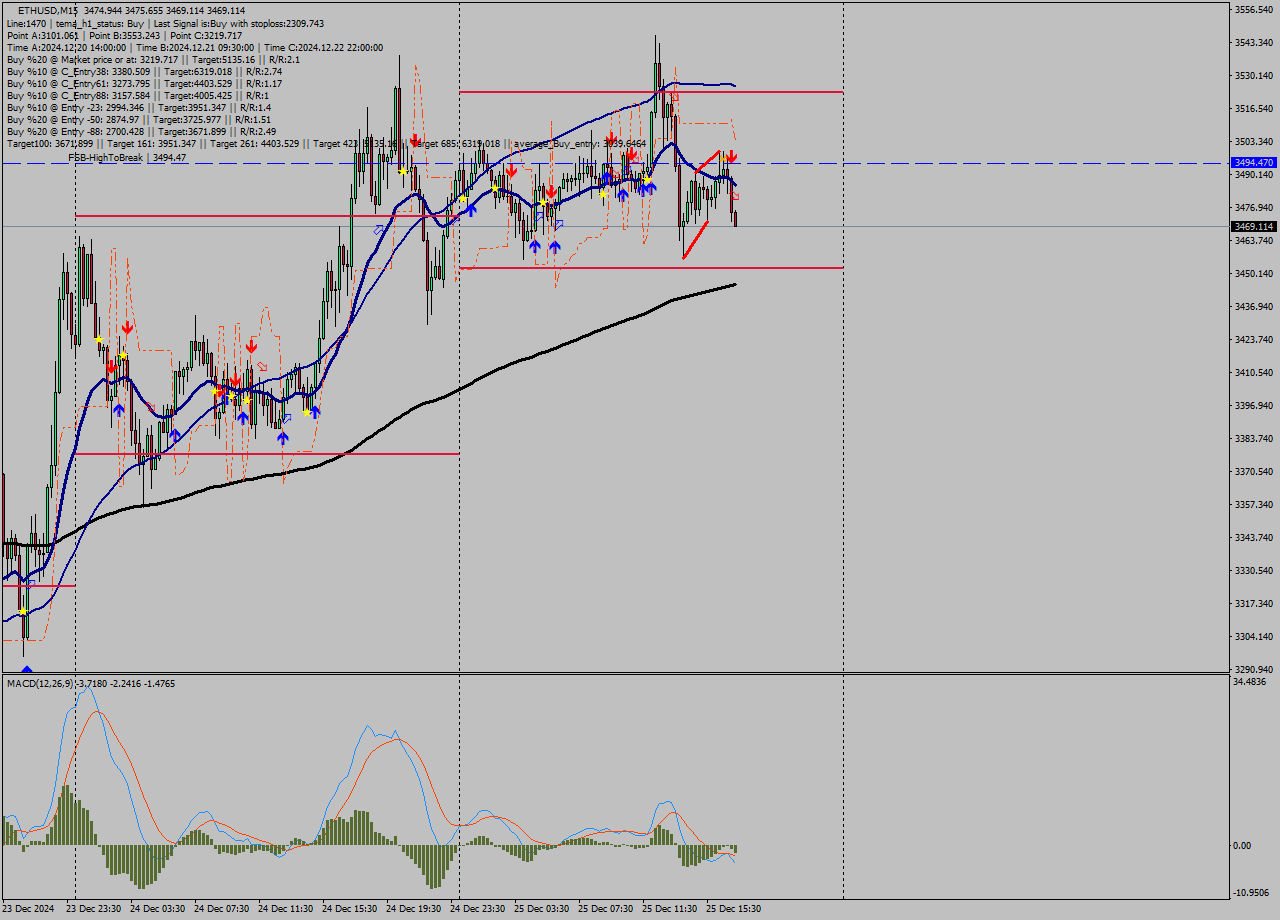1280x920 pixels.
Task: Click the blue 3494.470 price tag
Action: (1253, 162)
